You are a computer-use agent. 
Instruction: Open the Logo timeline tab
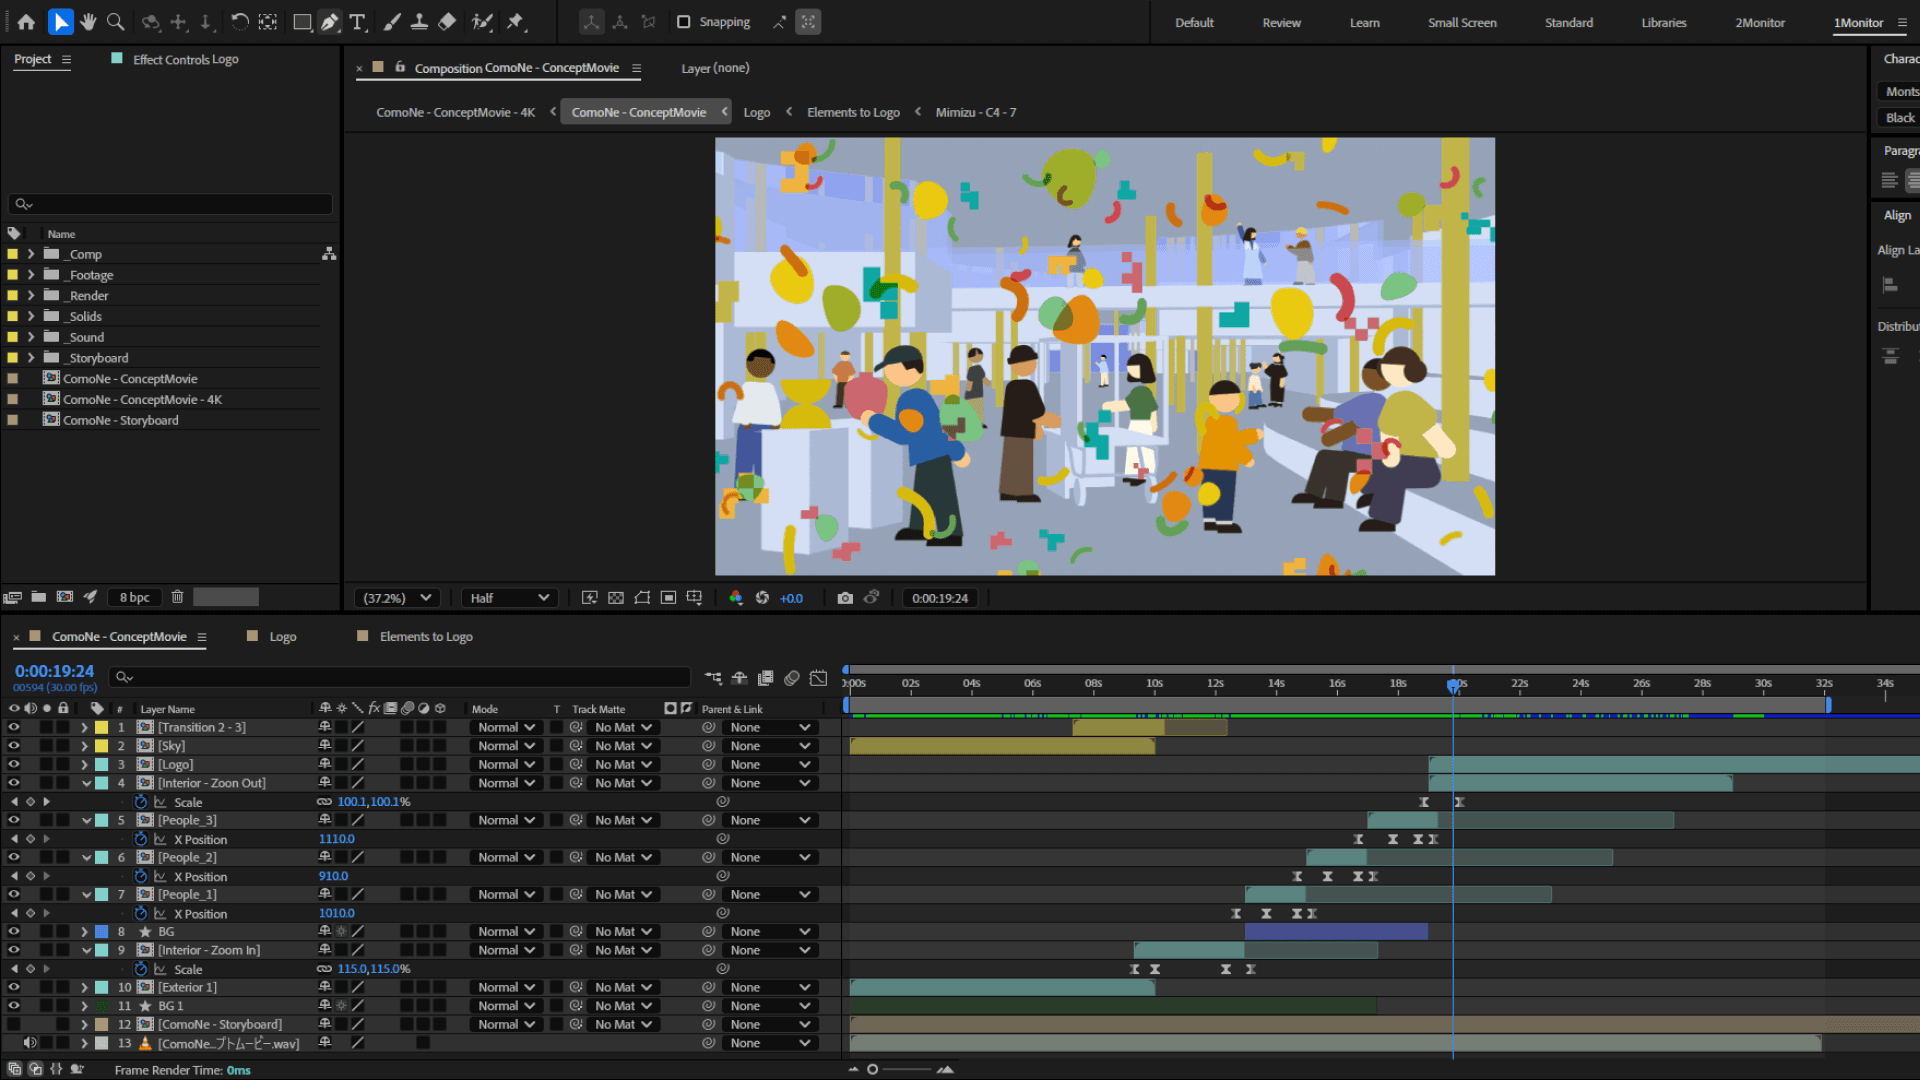[282, 637]
